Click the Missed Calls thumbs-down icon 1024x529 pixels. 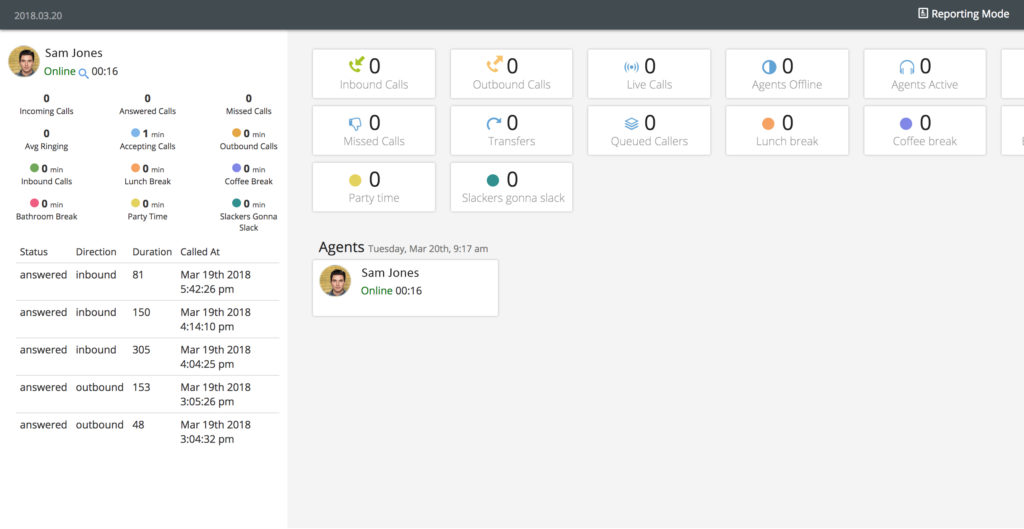pos(355,124)
